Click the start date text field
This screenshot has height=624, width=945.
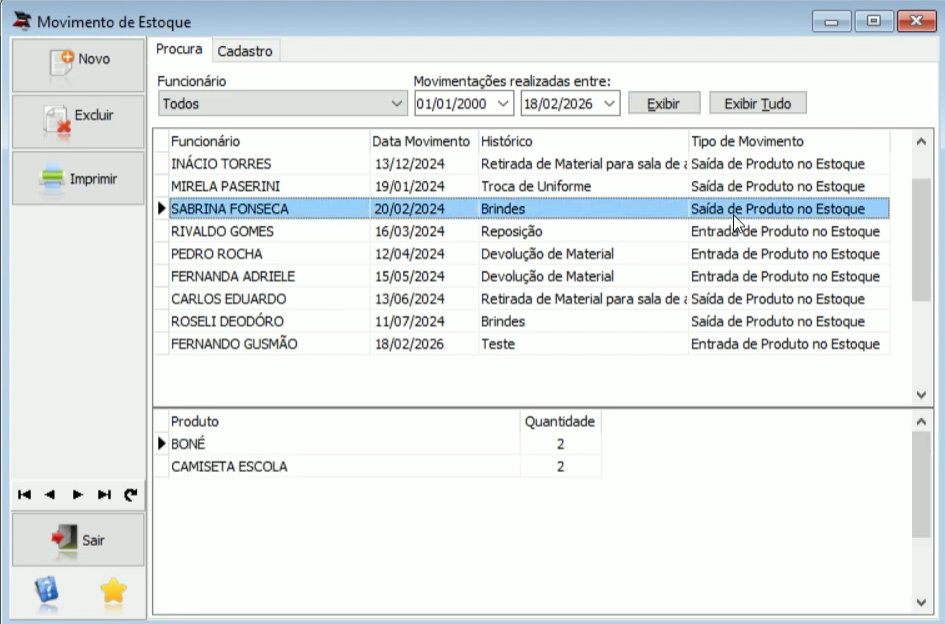click(454, 104)
